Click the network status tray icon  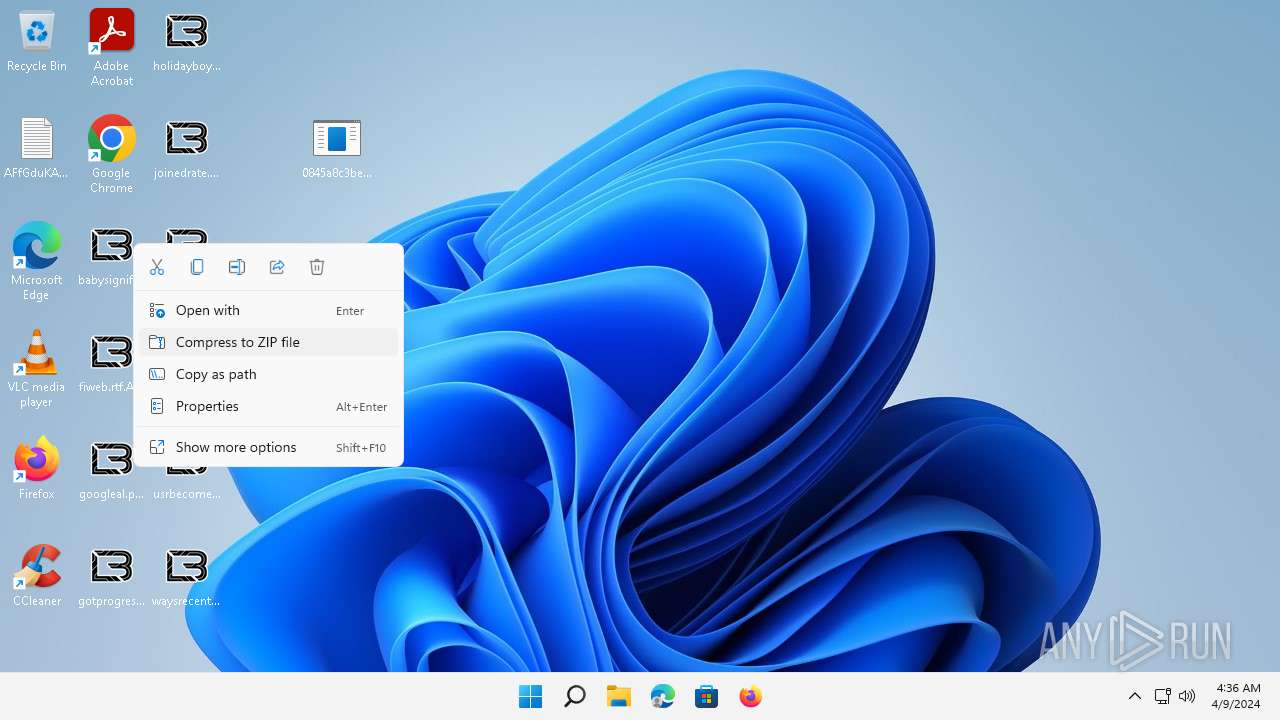tap(1163, 697)
